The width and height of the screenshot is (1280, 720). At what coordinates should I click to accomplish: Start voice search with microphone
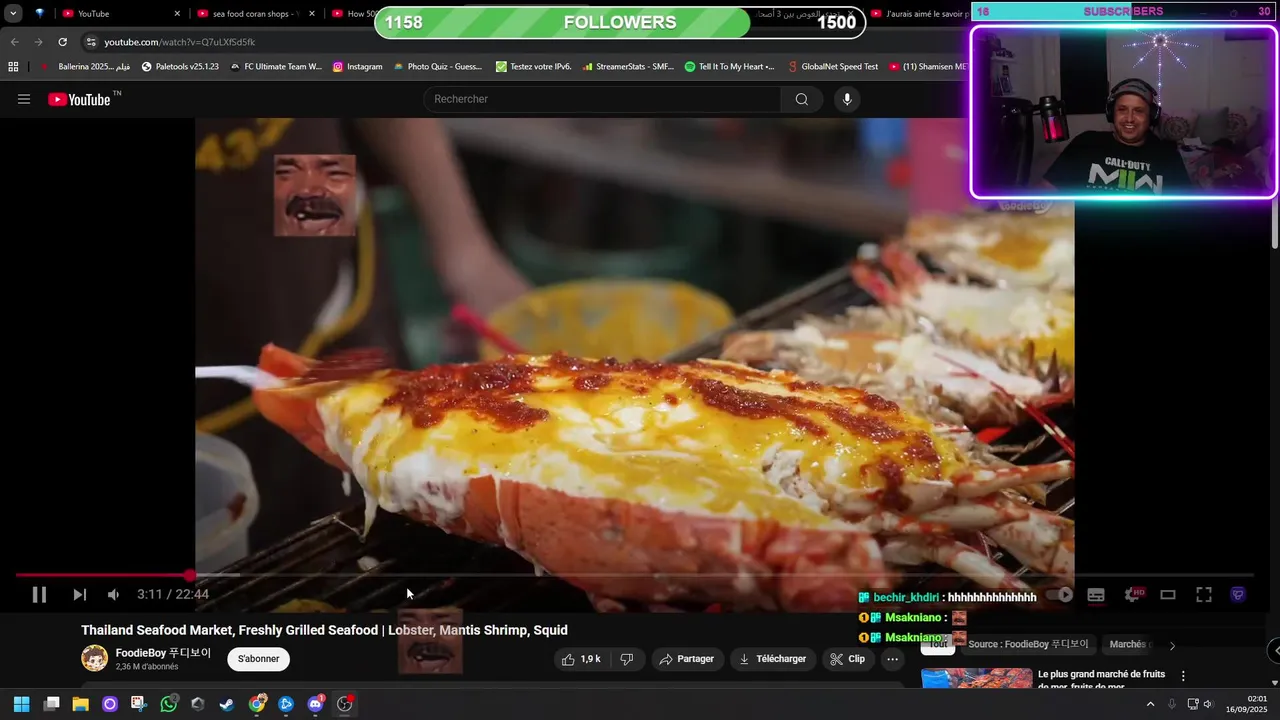847,99
